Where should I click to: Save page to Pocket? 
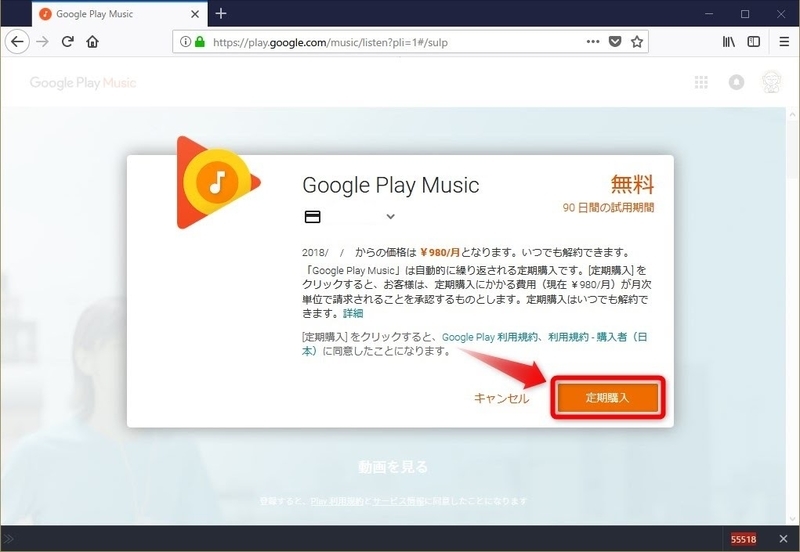click(x=615, y=42)
